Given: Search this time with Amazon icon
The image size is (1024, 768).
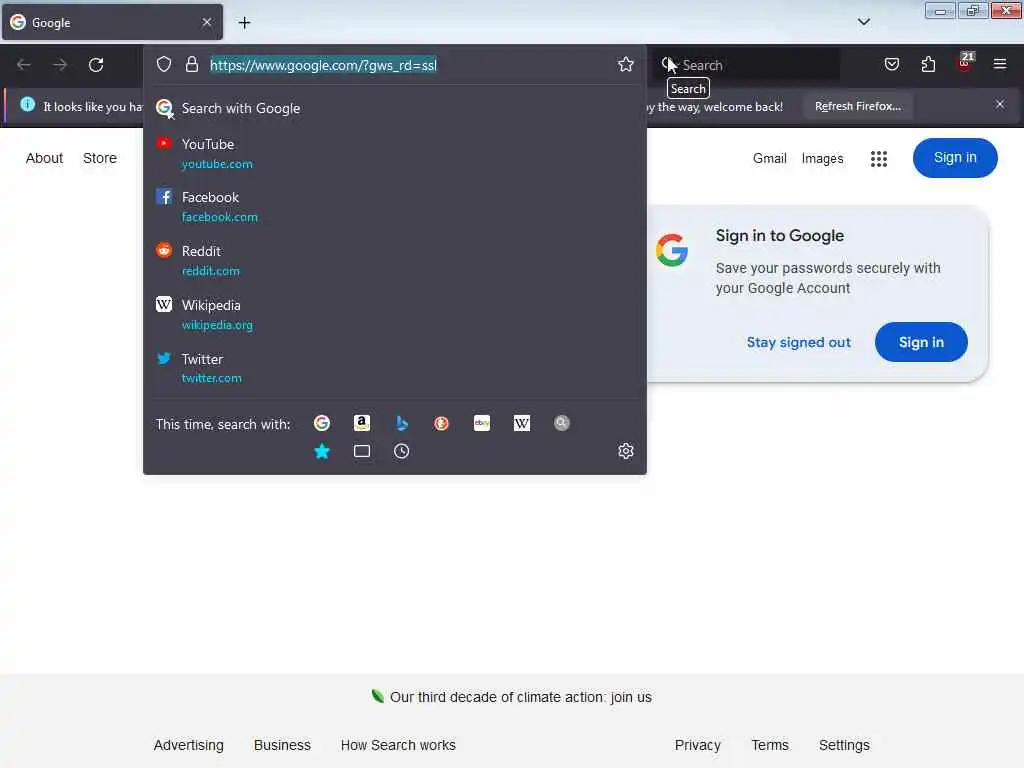Looking at the screenshot, I should [x=362, y=423].
